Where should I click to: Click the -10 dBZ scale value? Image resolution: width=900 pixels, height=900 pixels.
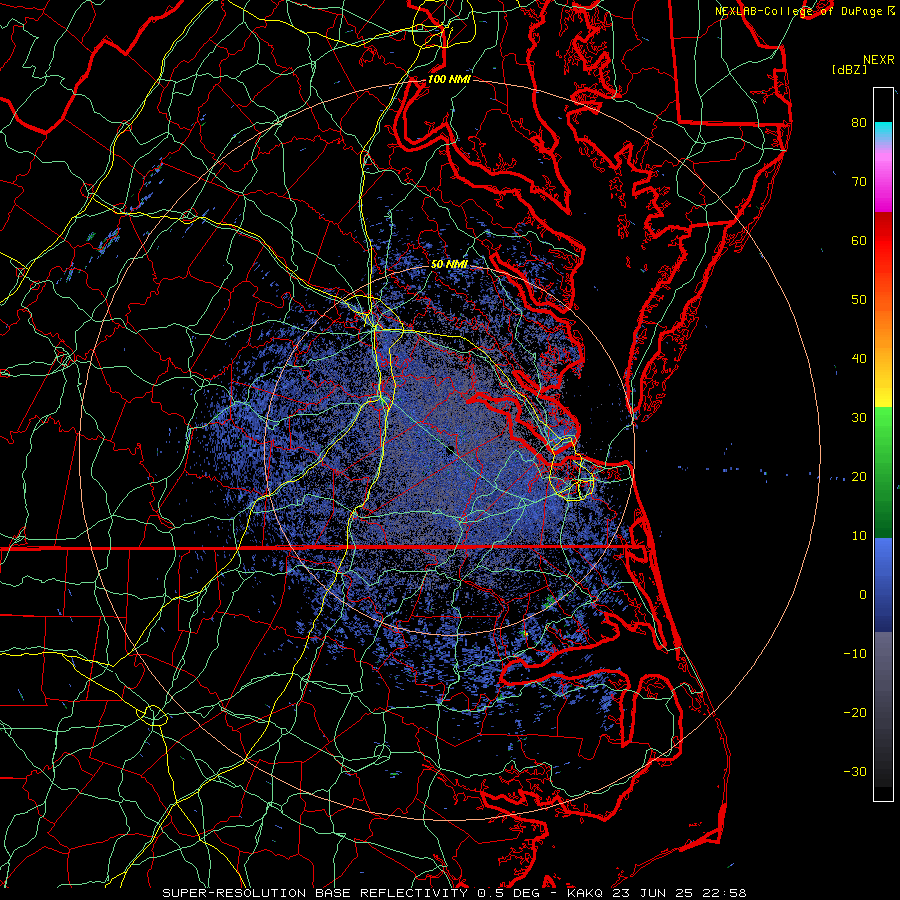point(855,654)
